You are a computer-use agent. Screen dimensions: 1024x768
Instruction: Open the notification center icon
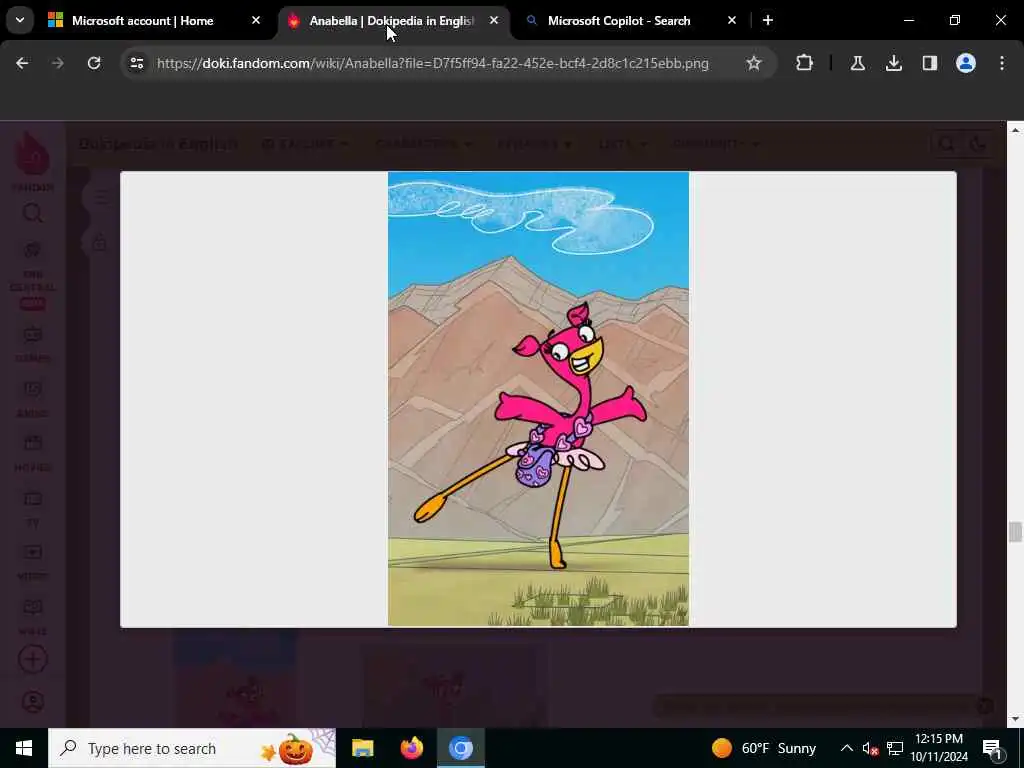click(993, 748)
